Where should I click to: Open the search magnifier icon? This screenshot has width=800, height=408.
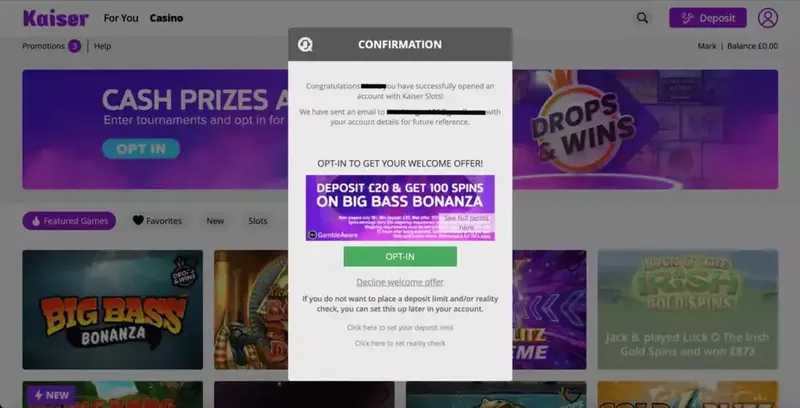642,18
